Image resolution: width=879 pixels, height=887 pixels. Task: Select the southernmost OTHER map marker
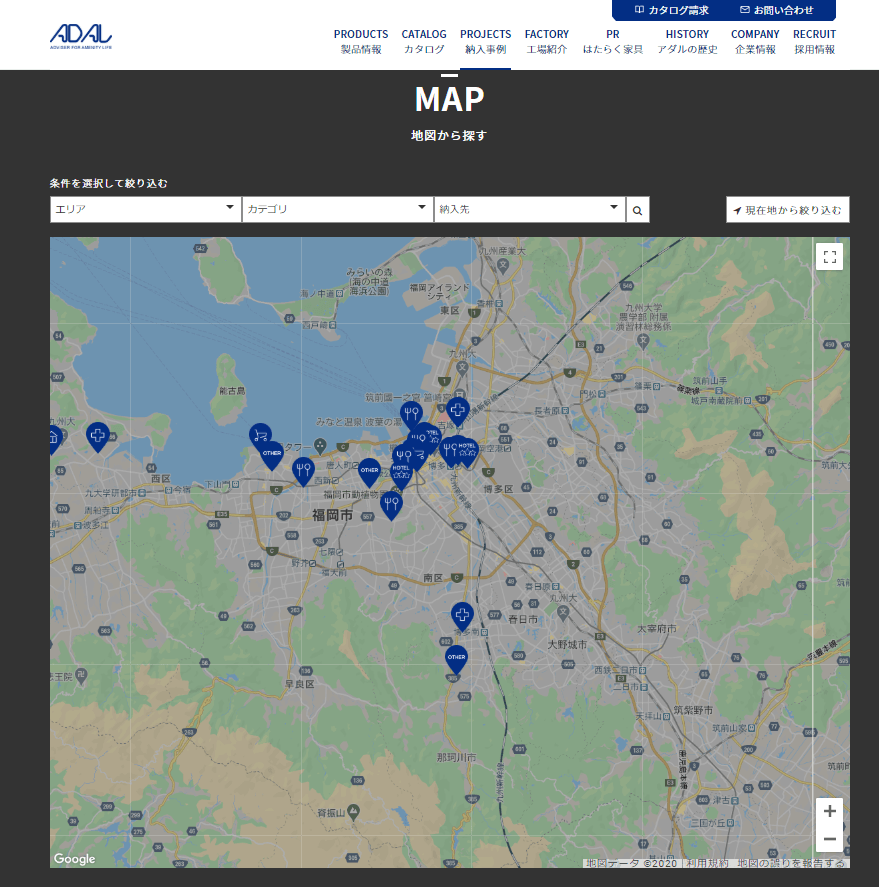(x=456, y=658)
